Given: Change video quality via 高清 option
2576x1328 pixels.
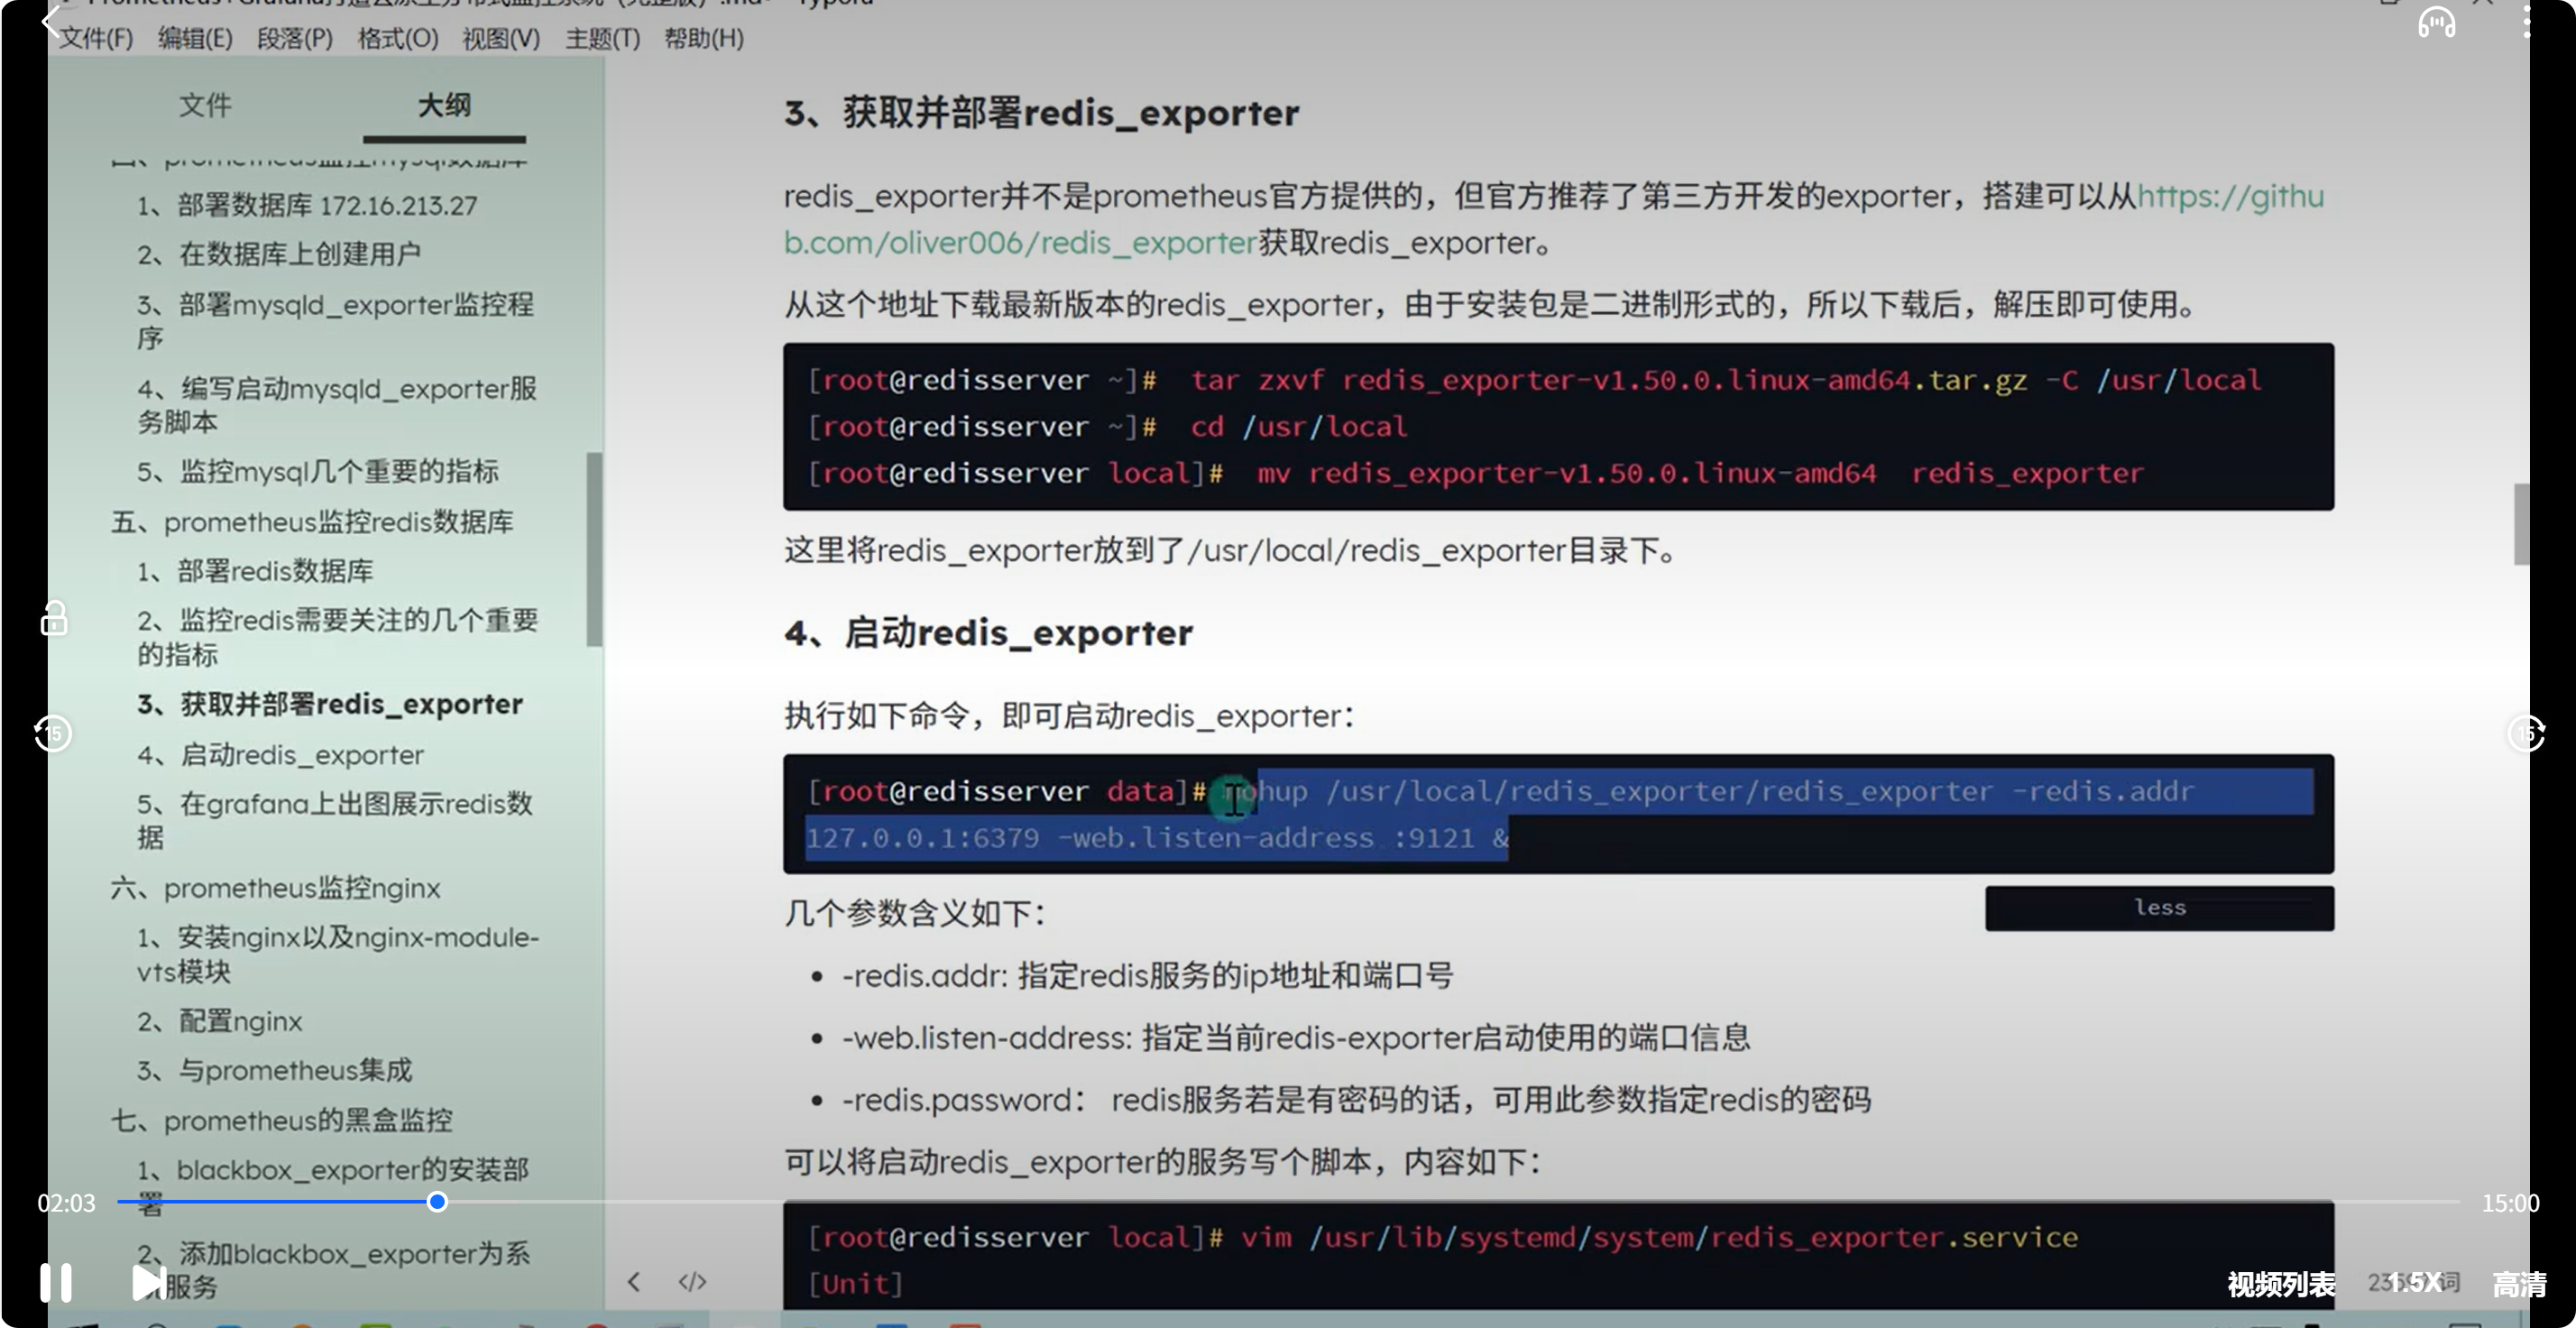Looking at the screenshot, I should pyautogui.click(x=2518, y=1284).
